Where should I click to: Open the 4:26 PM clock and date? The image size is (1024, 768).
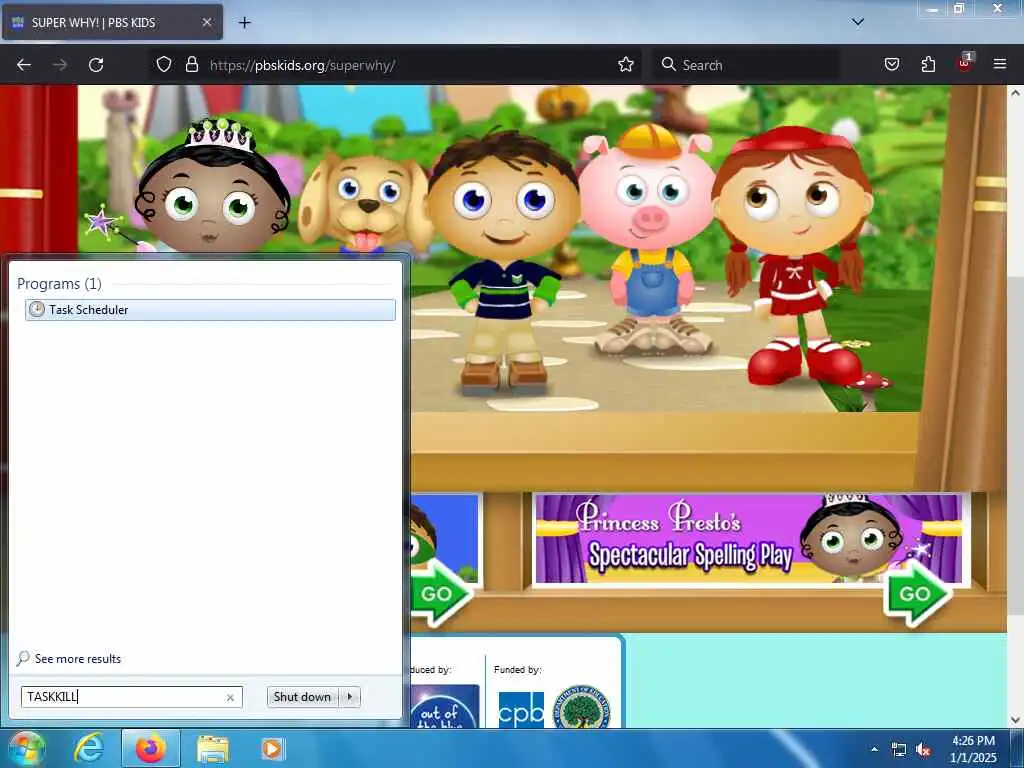tap(973, 749)
